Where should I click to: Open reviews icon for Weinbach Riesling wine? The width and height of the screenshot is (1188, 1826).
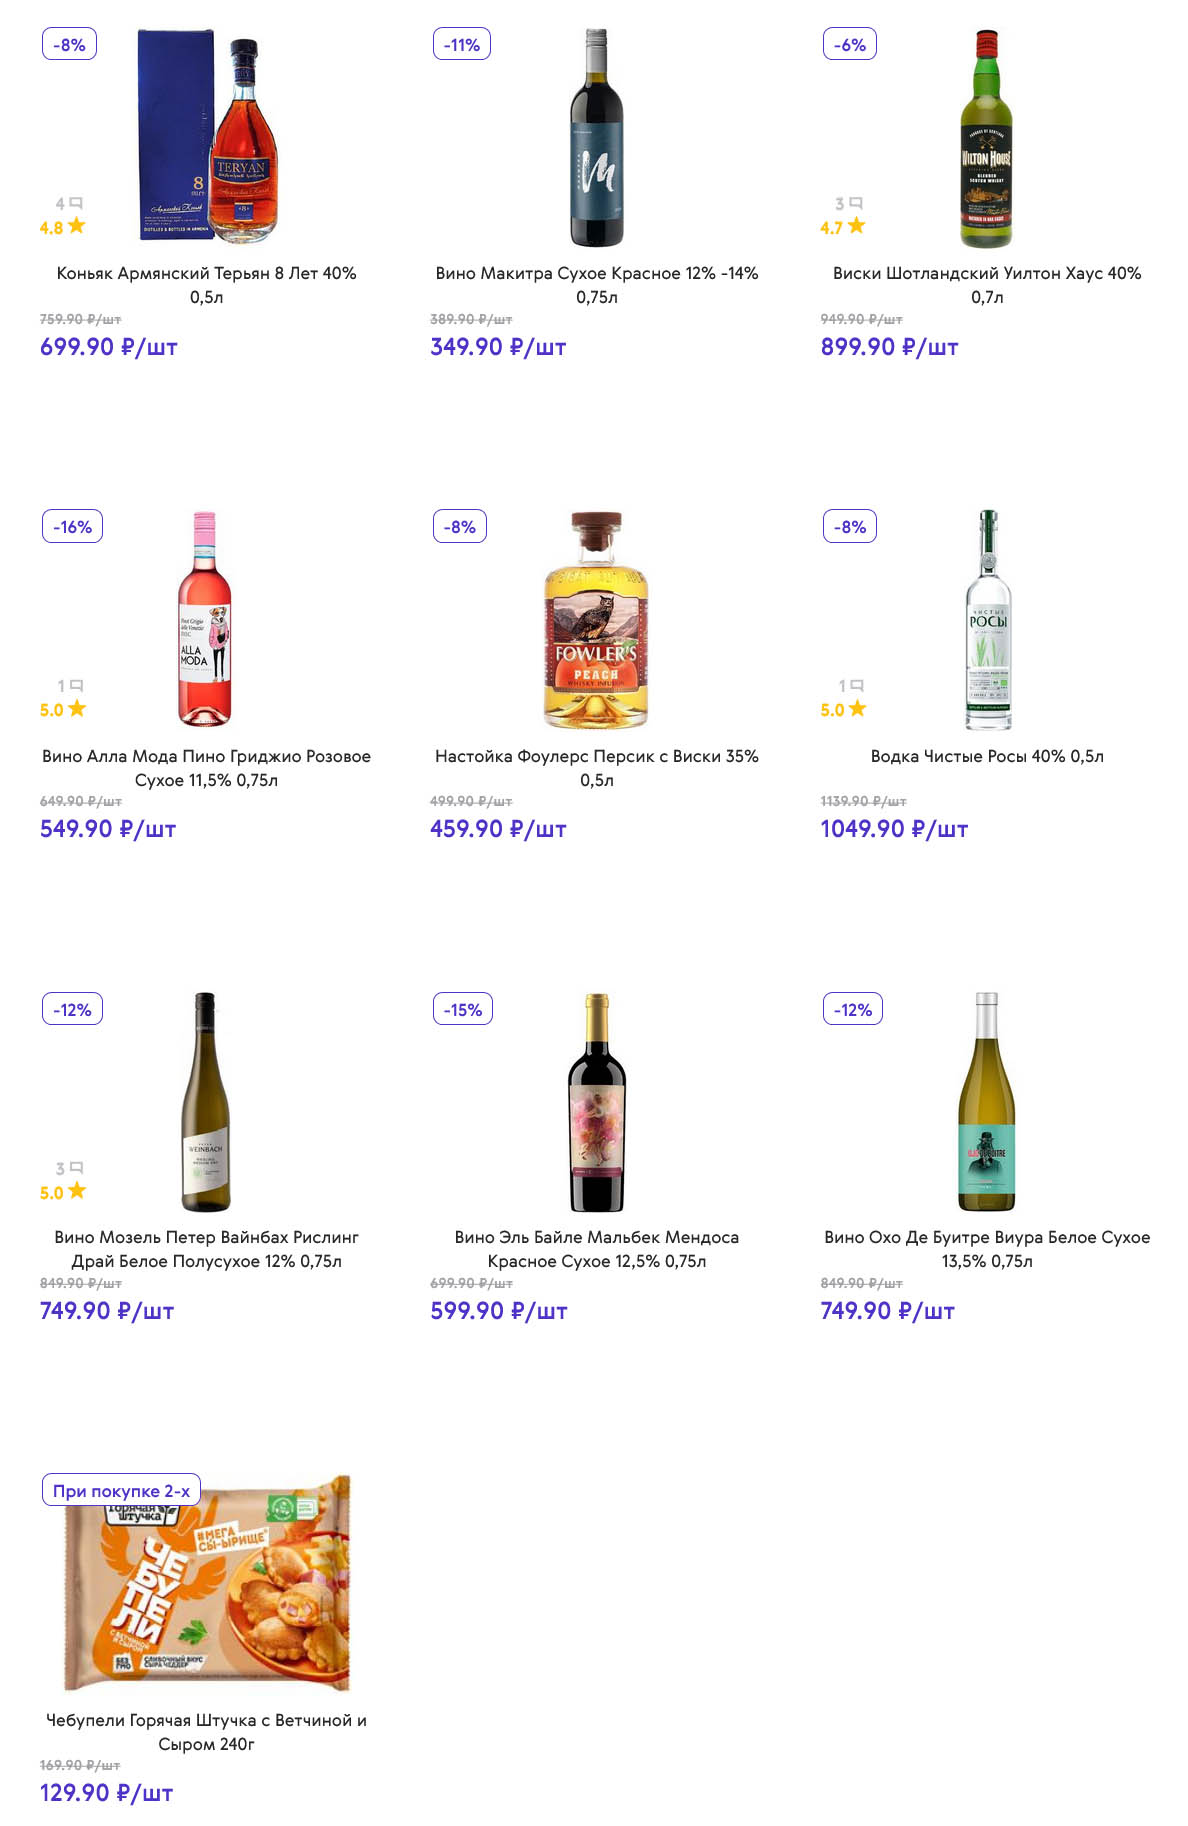pyautogui.click(x=77, y=1167)
